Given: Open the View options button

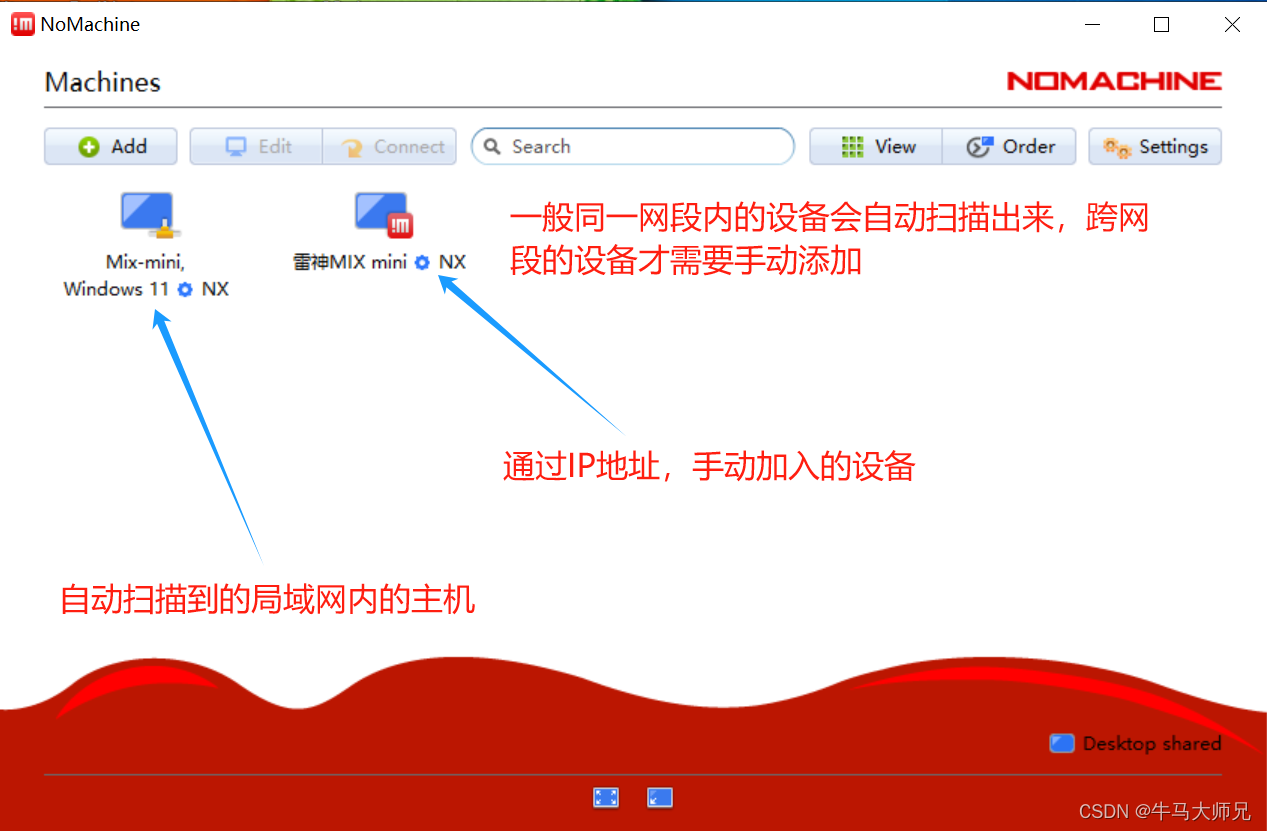Looking at the screenshot, I should coord(876,146).
